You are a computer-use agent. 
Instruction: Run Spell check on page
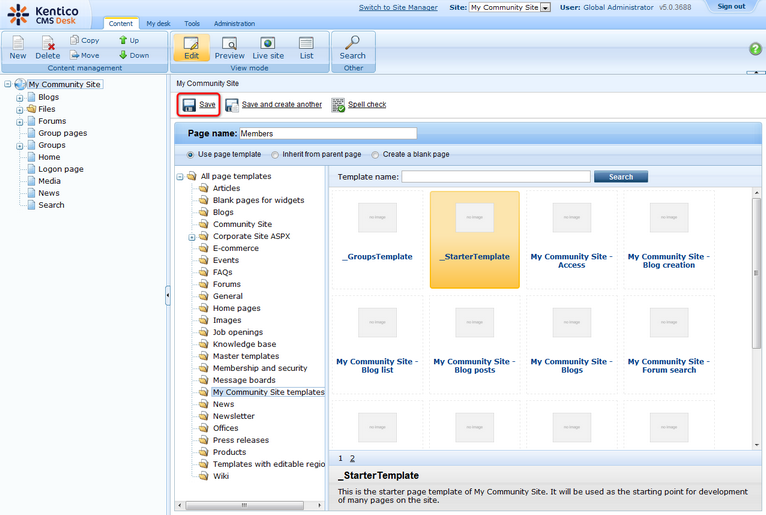coord(359,105)
